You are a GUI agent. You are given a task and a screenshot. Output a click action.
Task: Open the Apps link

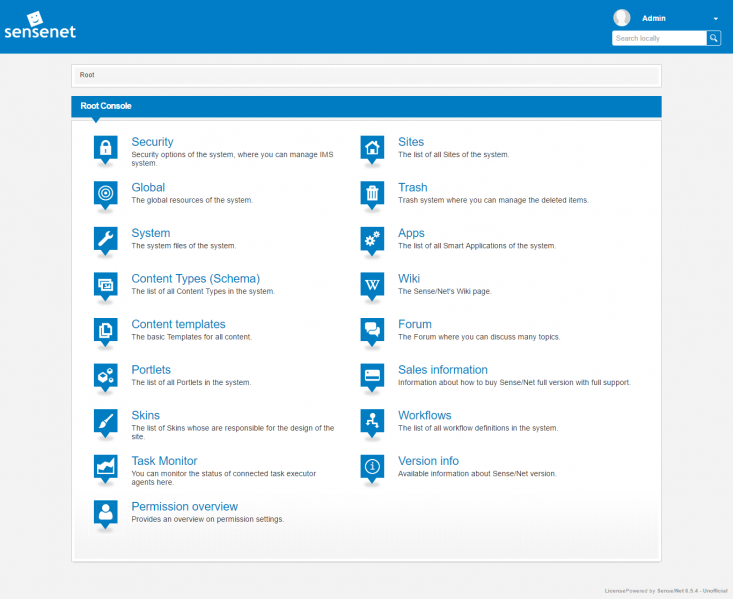[411, 233]
